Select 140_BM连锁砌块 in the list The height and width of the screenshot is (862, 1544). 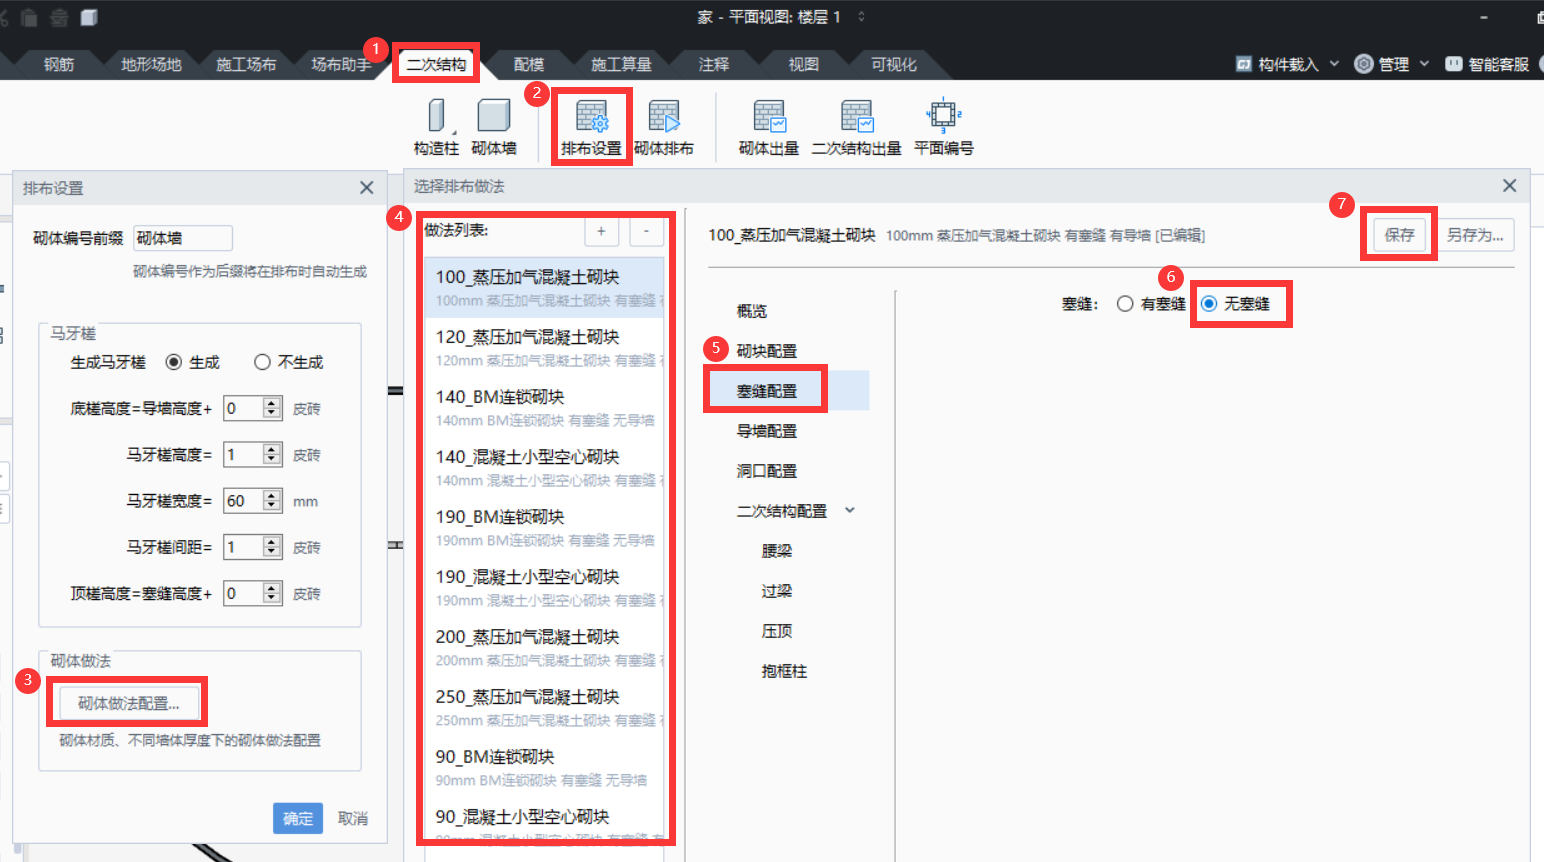coord(544,408)
